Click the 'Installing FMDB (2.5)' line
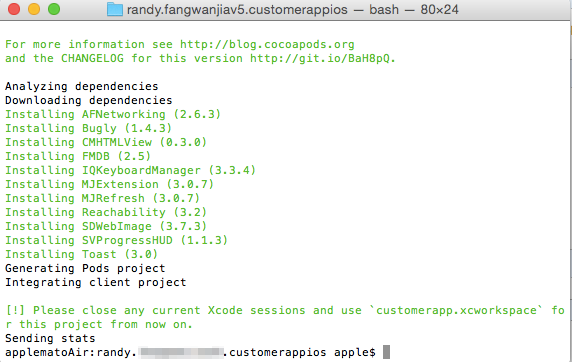The width and height of the screenshot is (572, 362). pos(78,156)
